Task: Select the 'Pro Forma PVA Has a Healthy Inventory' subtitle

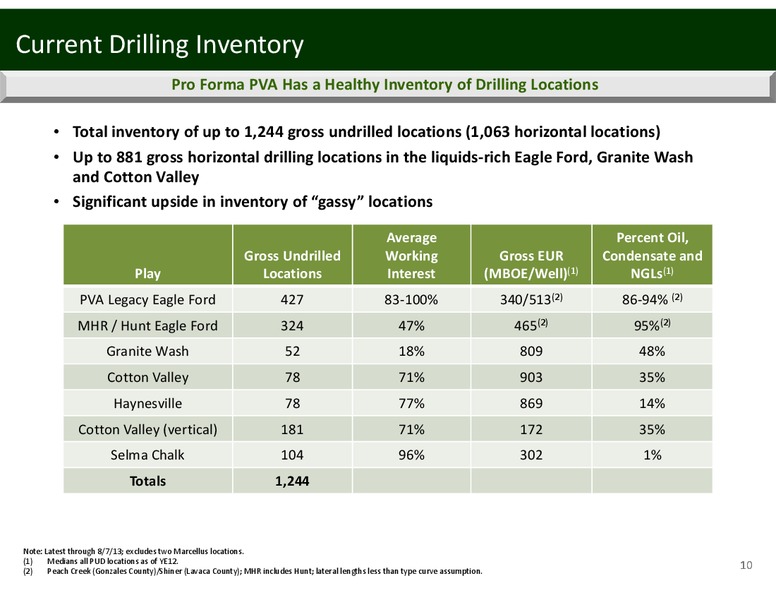Action: [x=385, y=85]
